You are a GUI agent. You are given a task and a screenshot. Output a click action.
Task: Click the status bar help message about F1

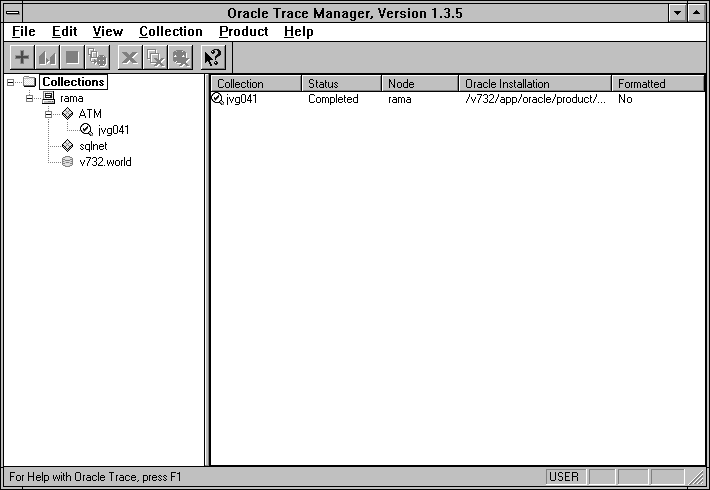click(x=95, y=477)
